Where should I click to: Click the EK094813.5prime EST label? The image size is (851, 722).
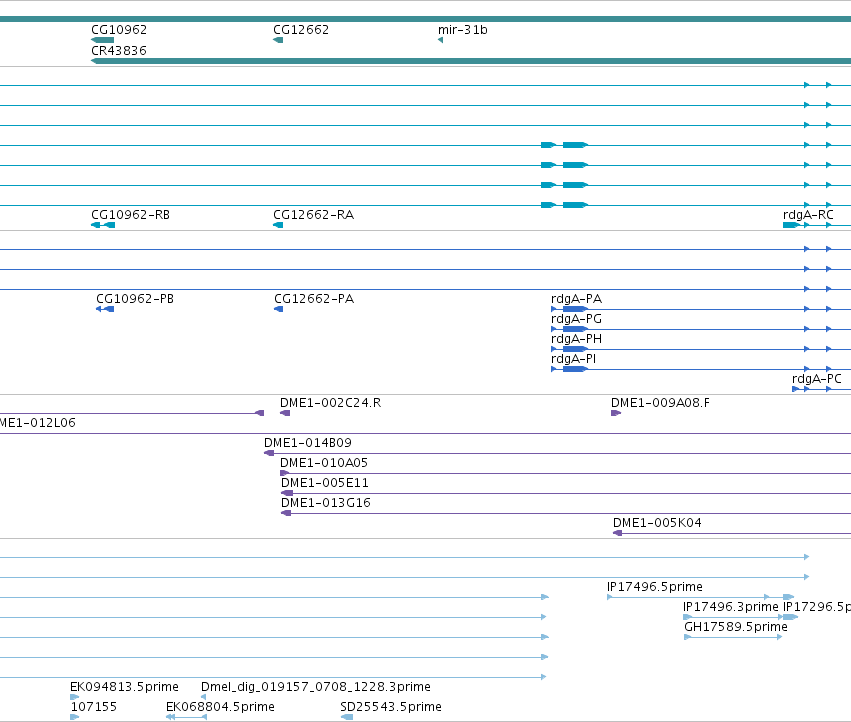(124, 687)
